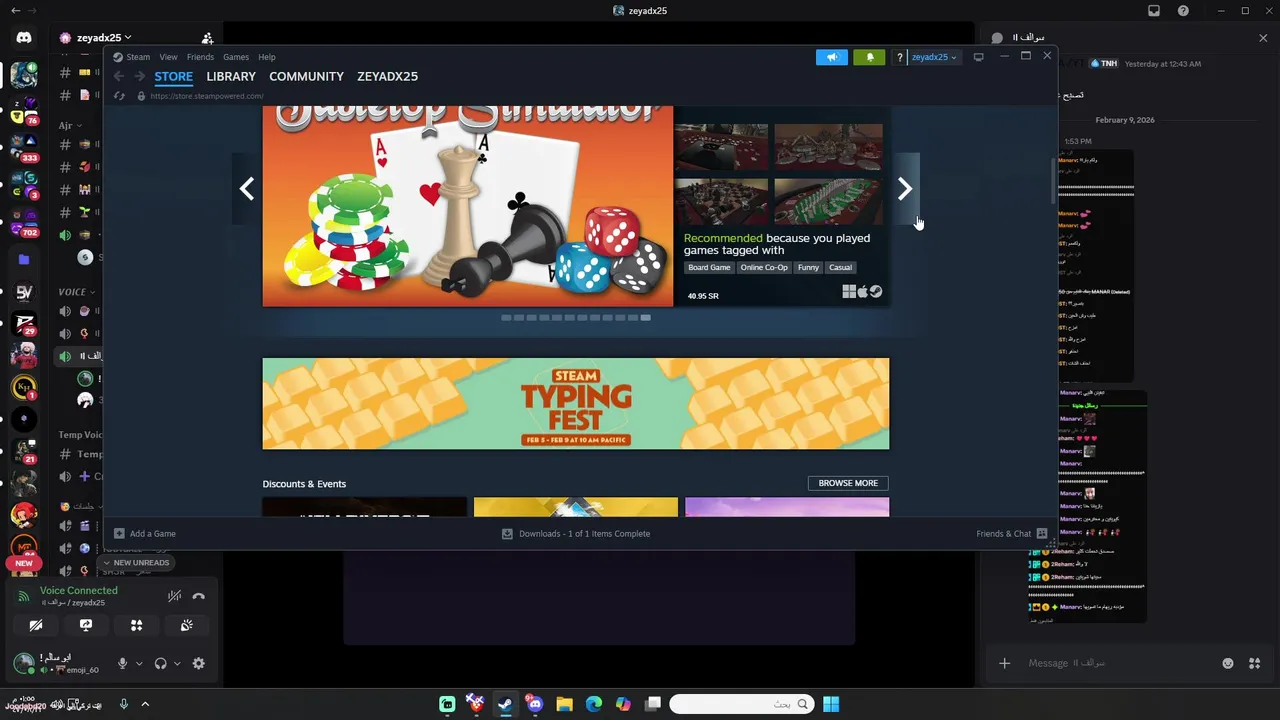
Task: Jump to NEW UNREADS in channel list
Action: (x=136, y=563)
